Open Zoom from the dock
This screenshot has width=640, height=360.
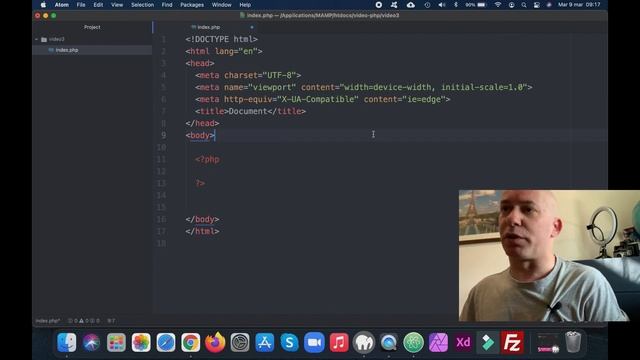tap(314, 342)
